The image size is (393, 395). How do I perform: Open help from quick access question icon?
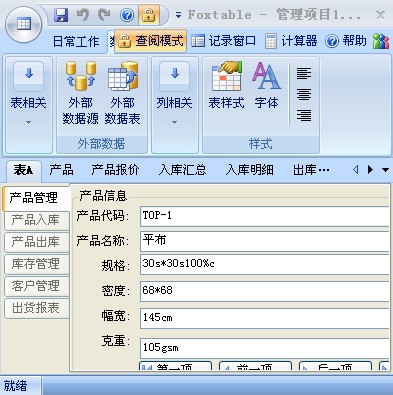click(127, 15)
